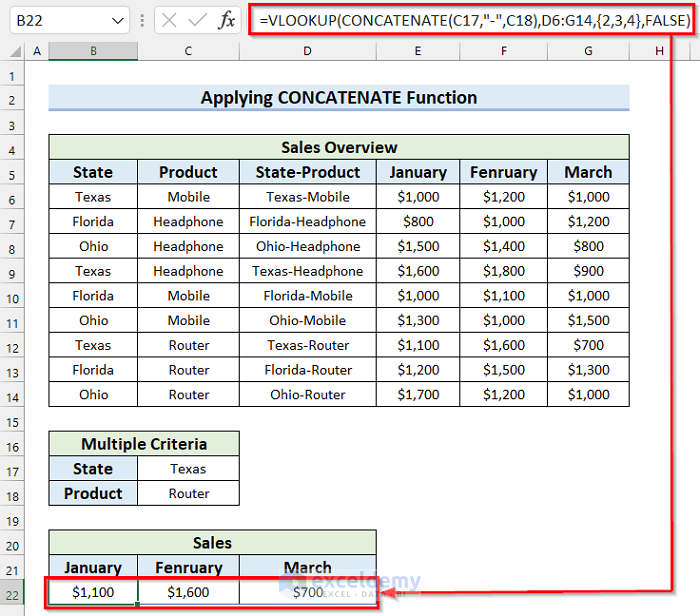Viewport: 700px width, 616px height.
Task: Click inside the formula bar VLOOKUP formula
Action: click(x=475, y=21)
